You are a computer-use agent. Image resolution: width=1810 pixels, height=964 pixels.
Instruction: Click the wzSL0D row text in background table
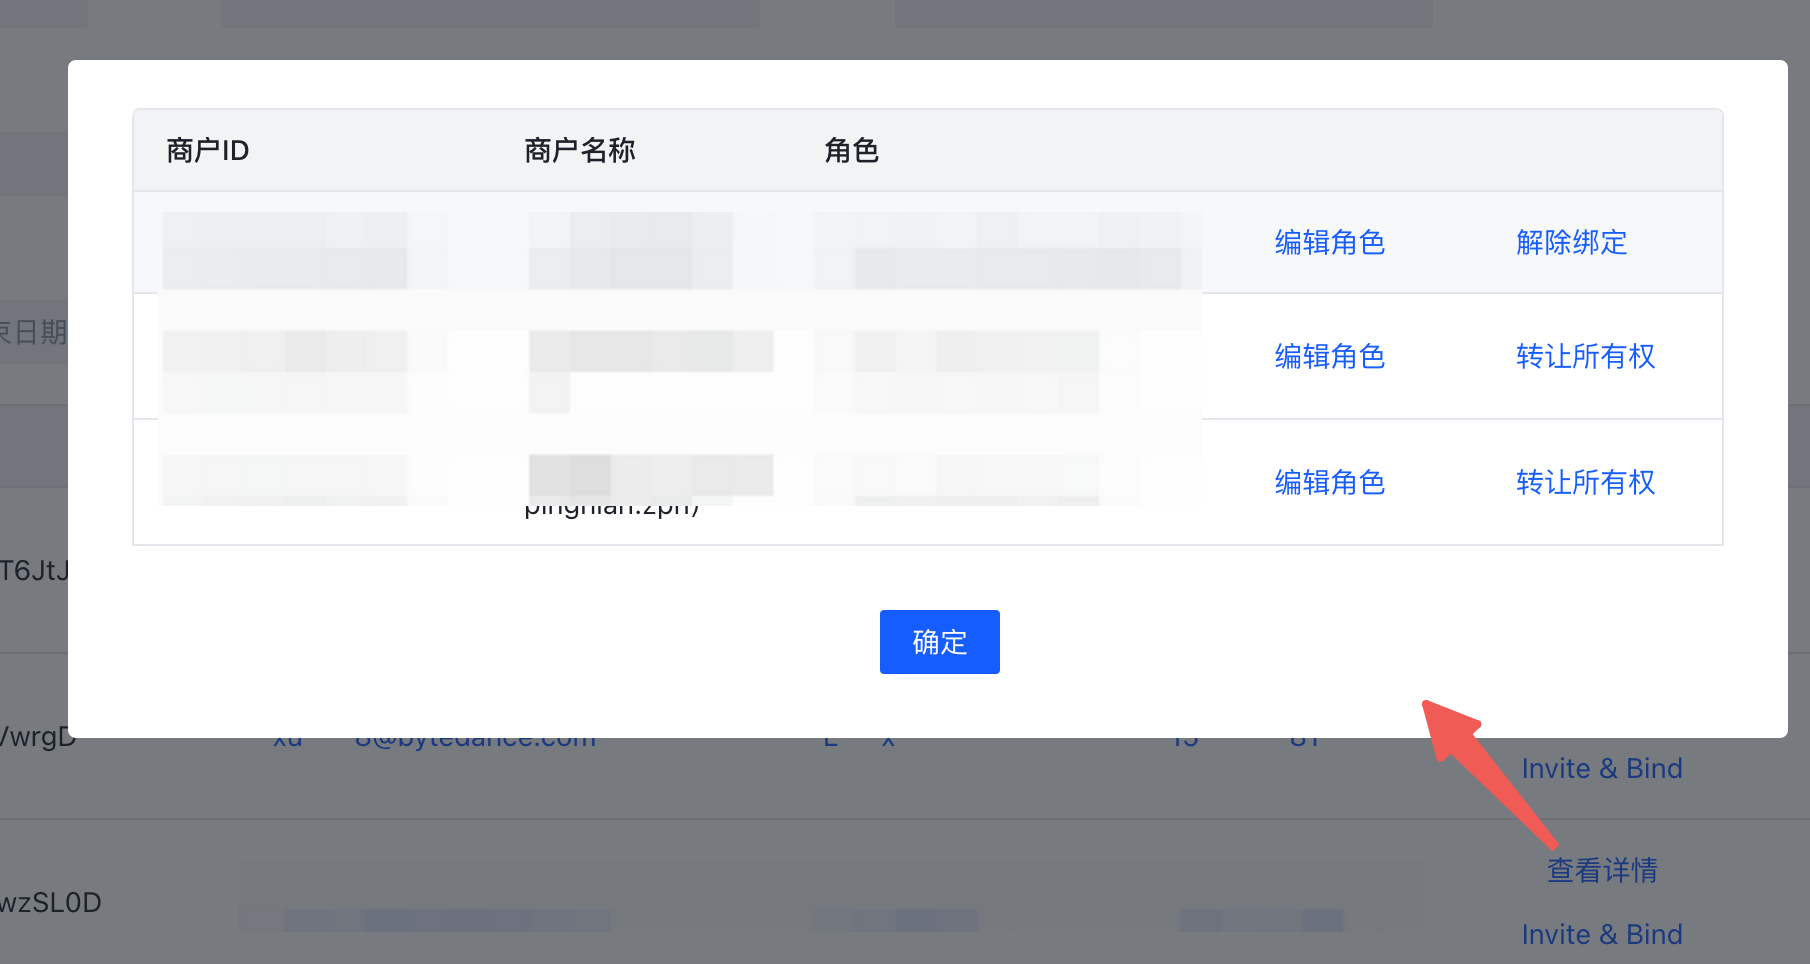(x=50, y=902)
